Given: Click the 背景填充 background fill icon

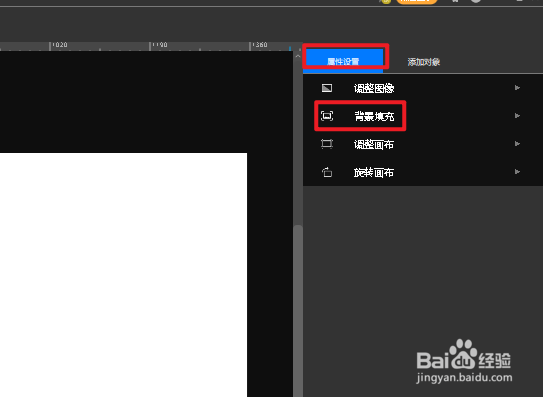Looking at the screenshot, I should (327, 116).
